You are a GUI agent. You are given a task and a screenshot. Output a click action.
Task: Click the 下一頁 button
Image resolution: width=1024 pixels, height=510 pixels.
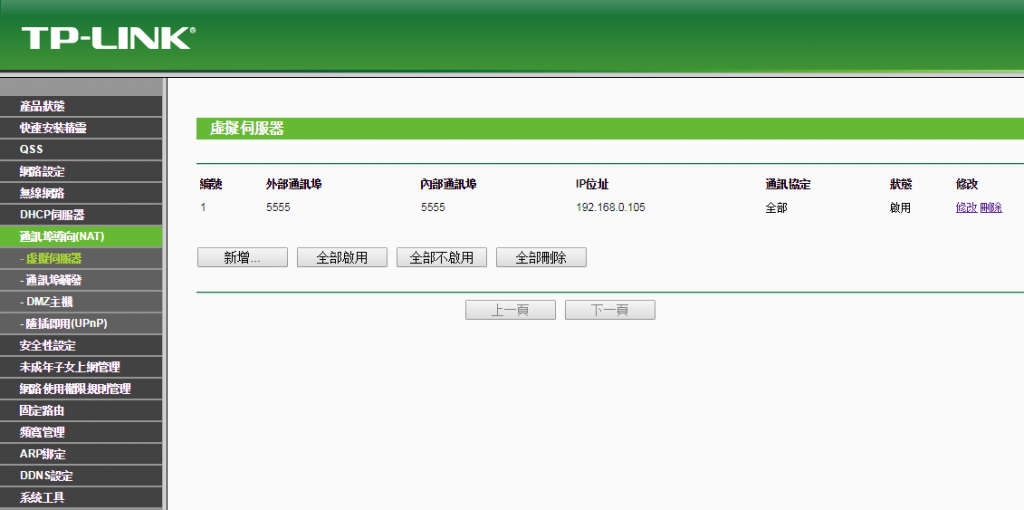610,310
